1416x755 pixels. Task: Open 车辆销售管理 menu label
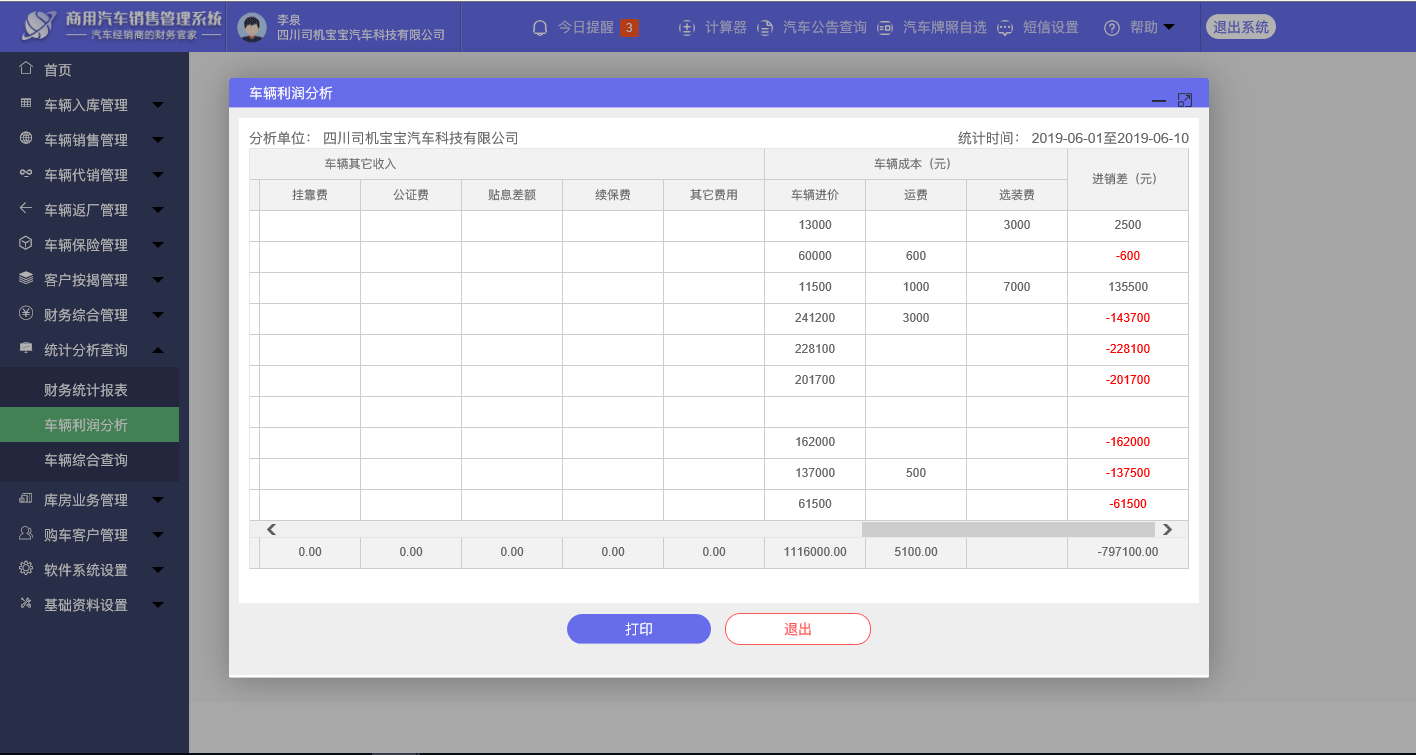click(x=86, y=140)
